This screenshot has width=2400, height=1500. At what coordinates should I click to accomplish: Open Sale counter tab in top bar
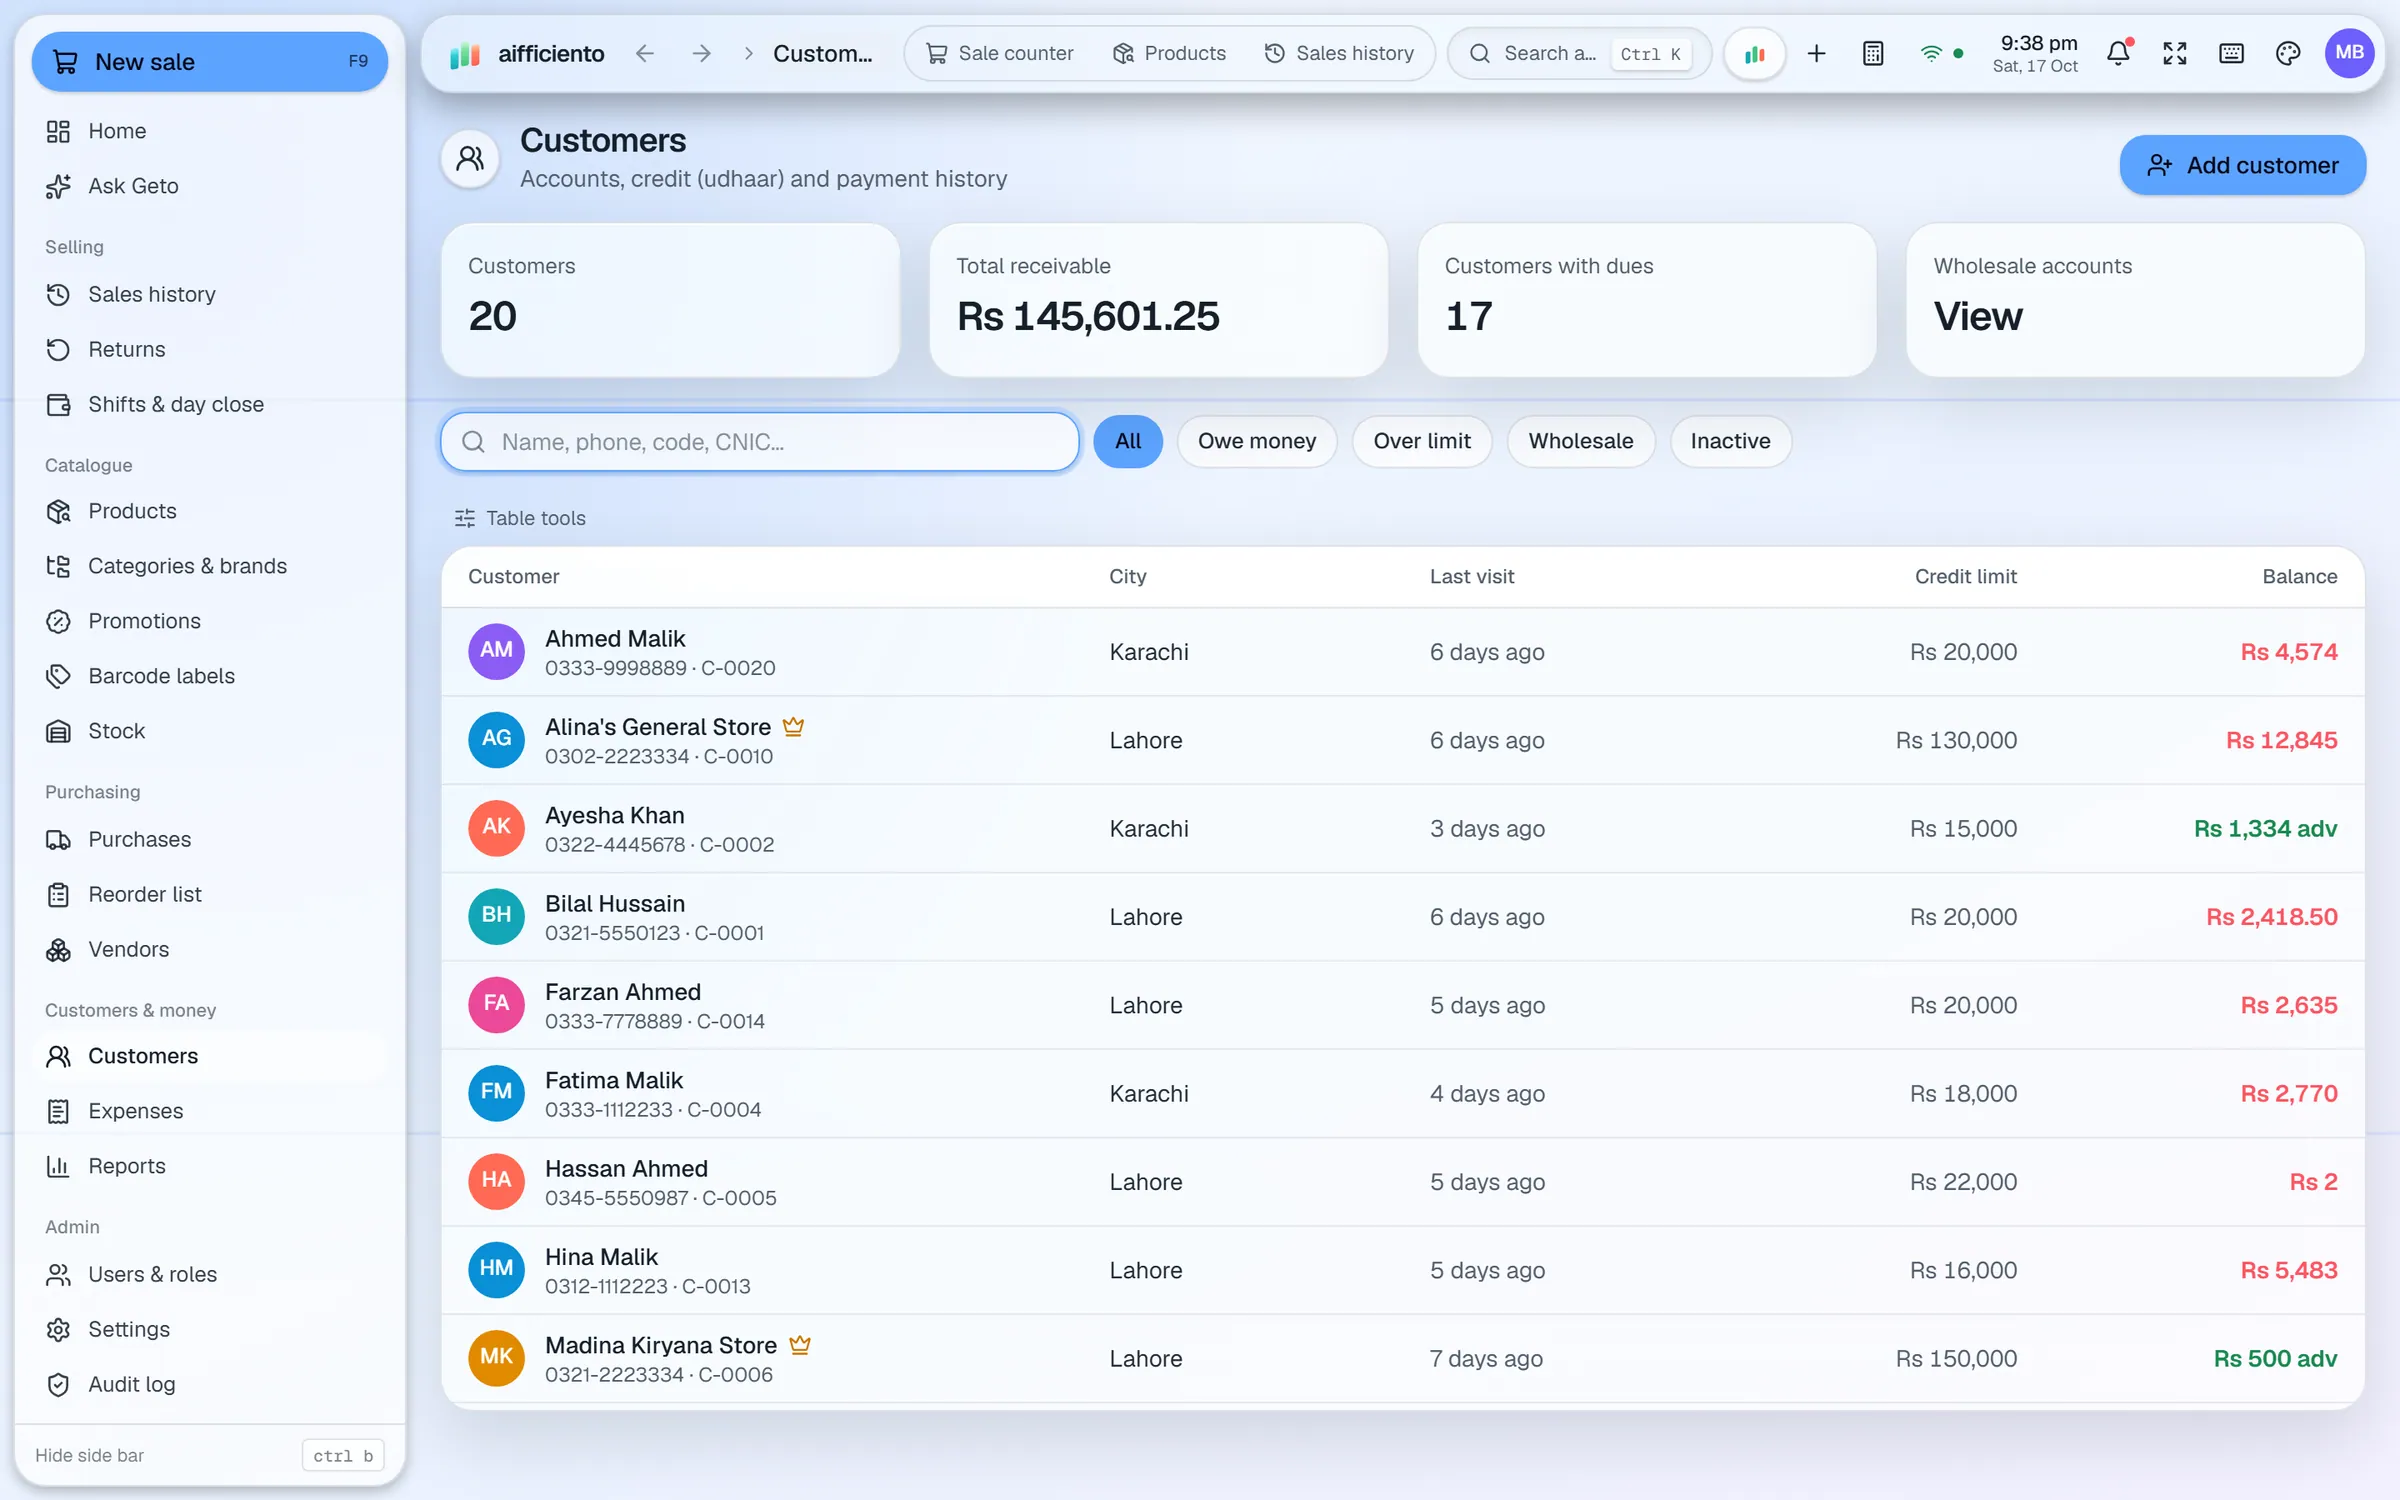click(x=1000, y=54)
